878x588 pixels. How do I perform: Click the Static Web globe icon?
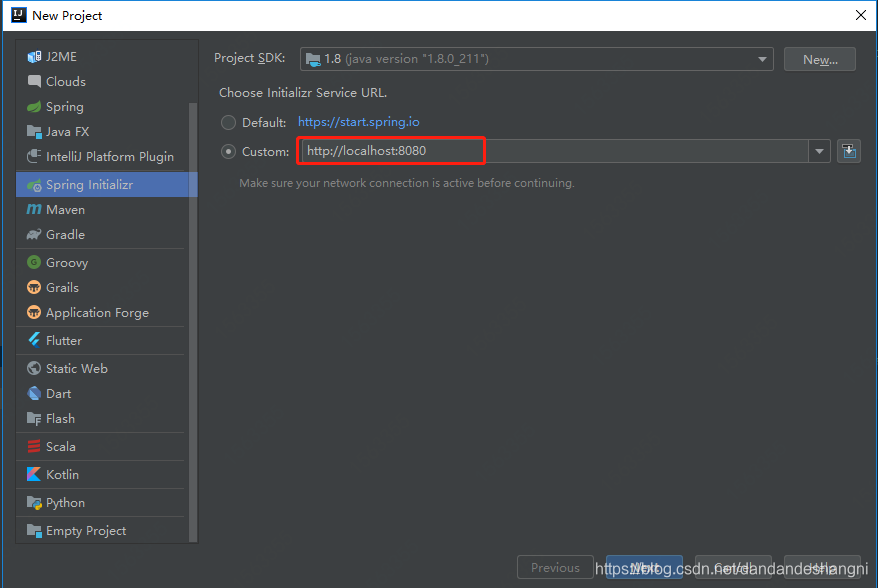click(x=34, y=368)
